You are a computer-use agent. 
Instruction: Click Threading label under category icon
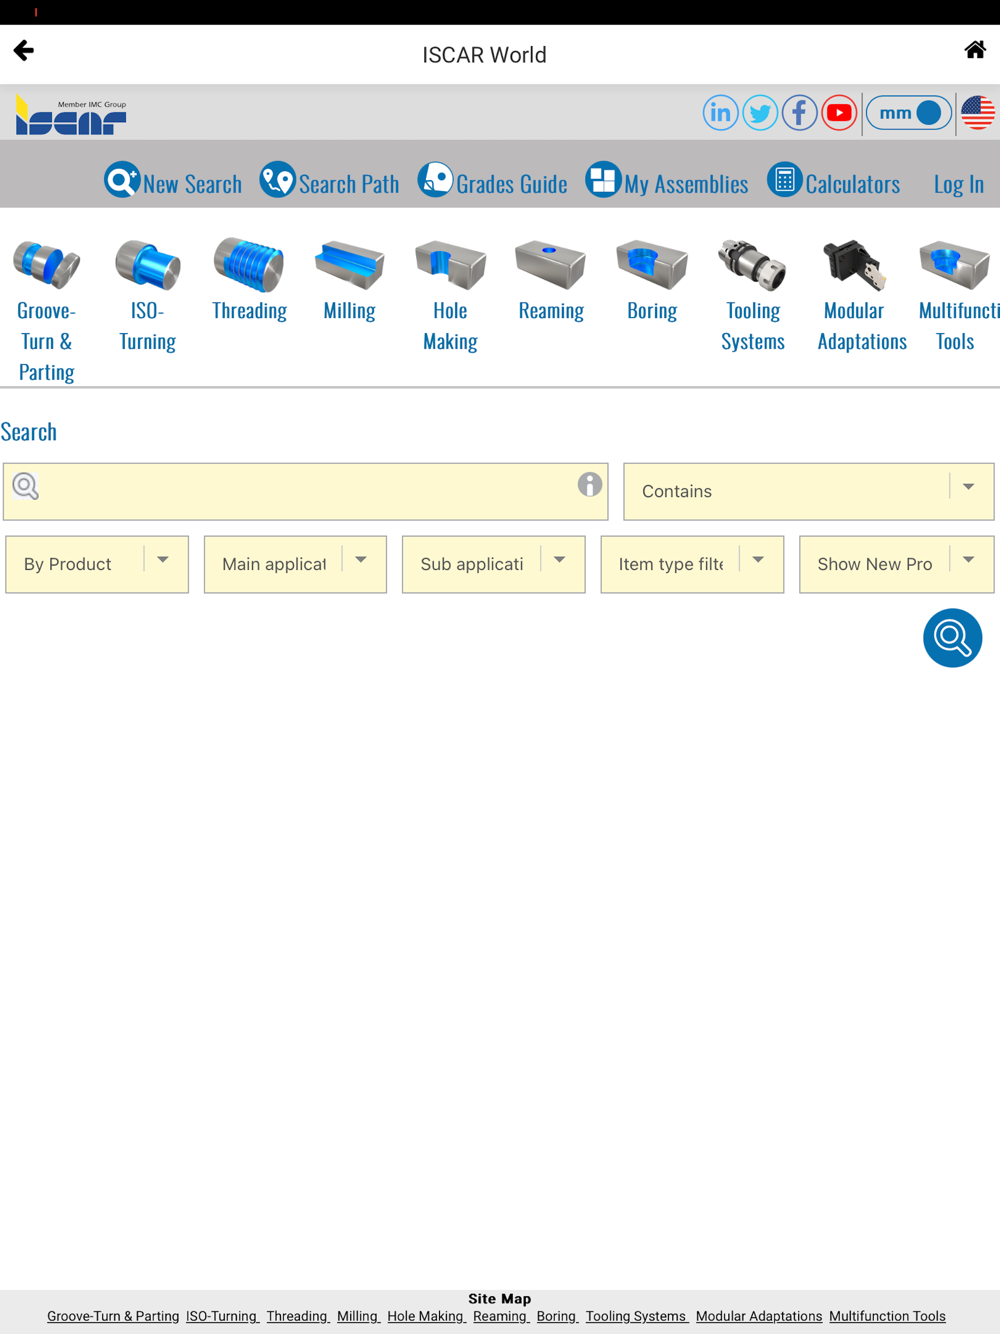(x=249, y=310)
